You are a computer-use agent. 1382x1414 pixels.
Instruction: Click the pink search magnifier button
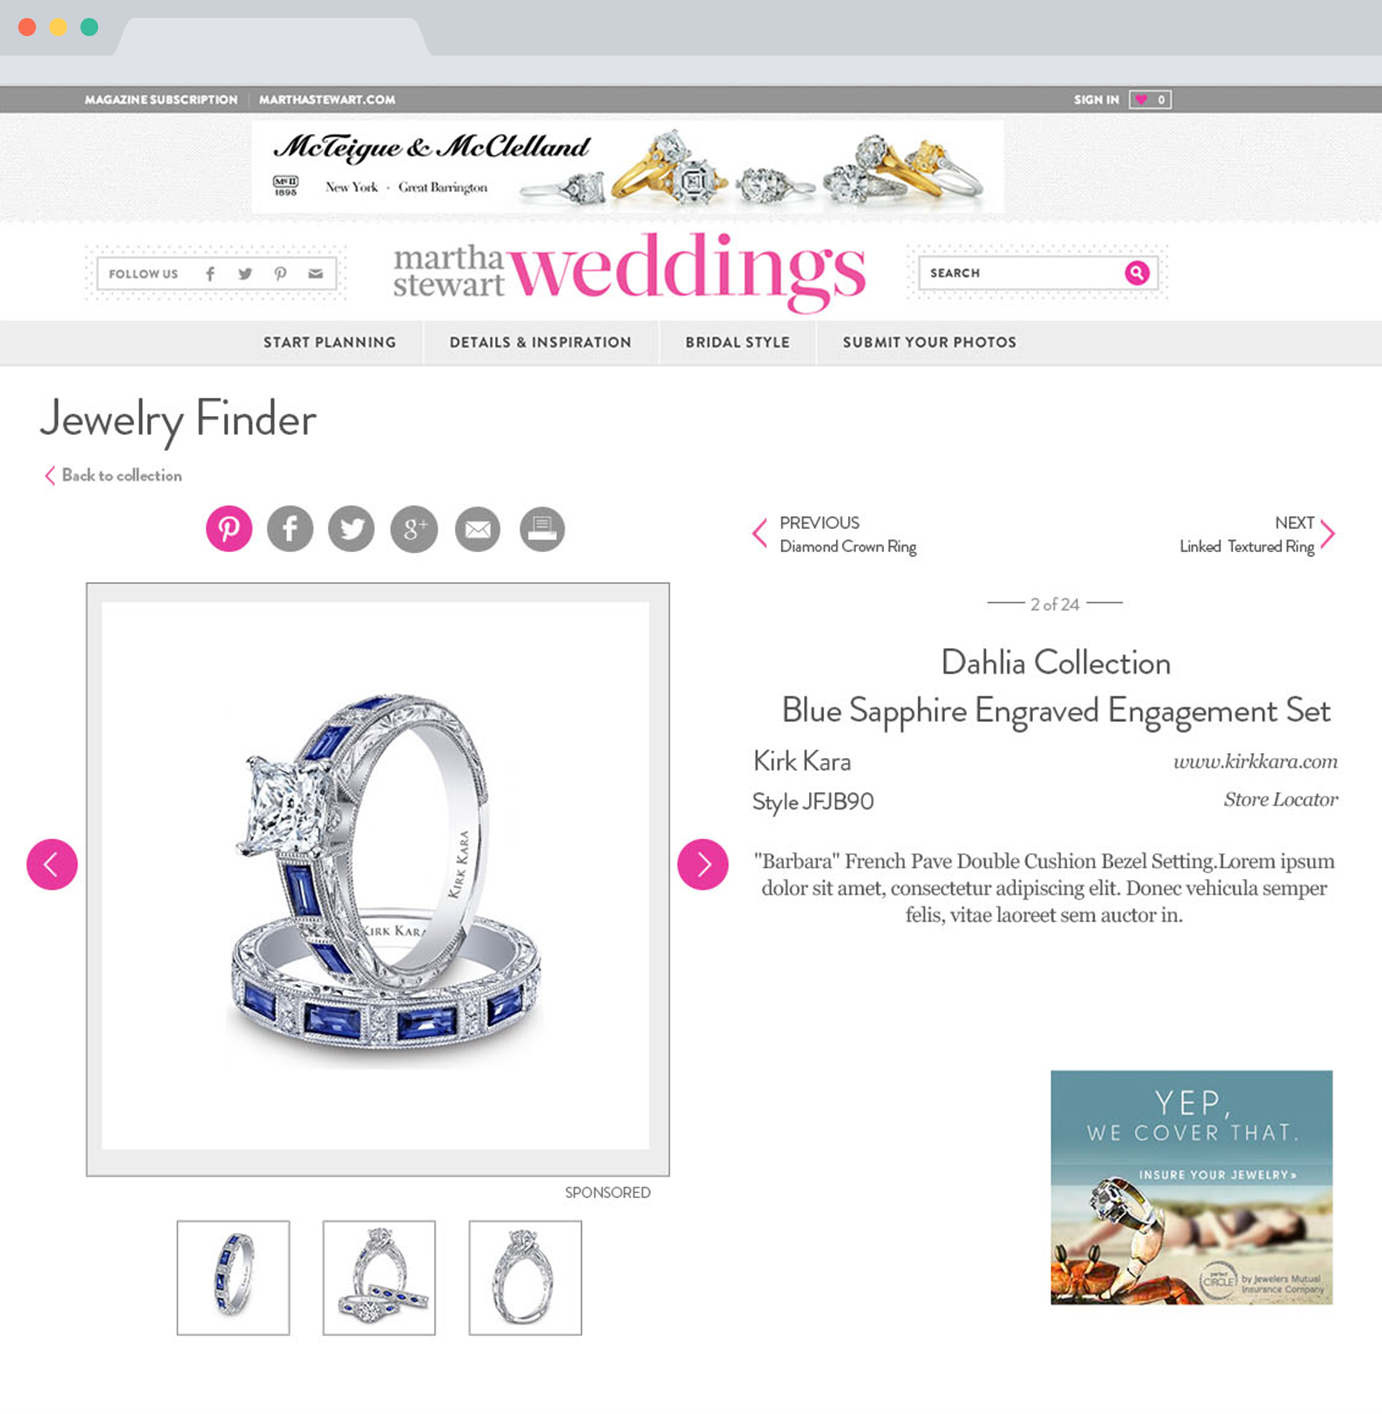(x=1137, y=273)
